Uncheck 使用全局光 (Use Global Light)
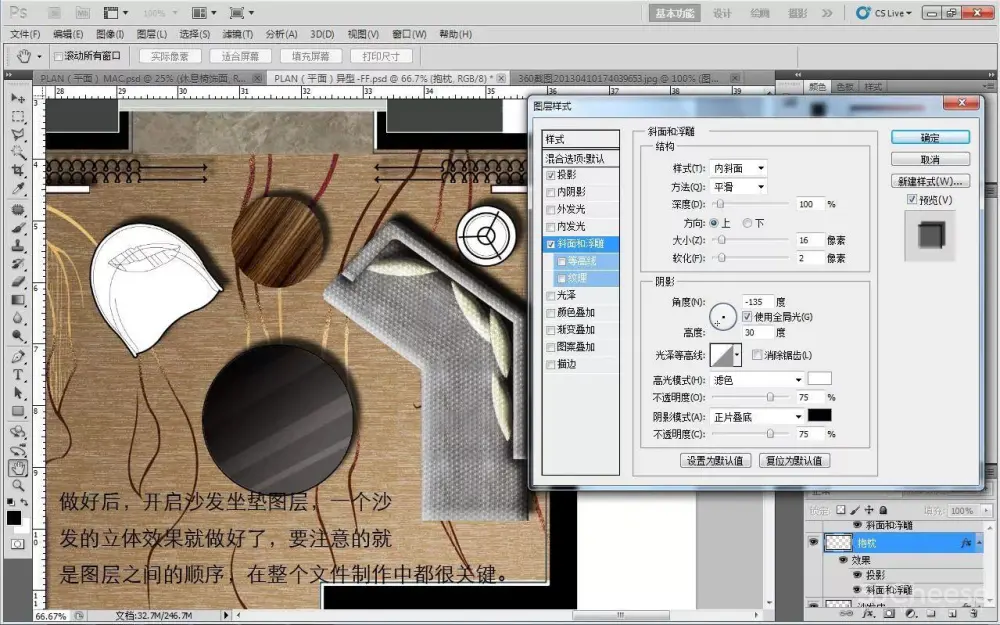Viewport: 1000px width, 625px height. (747, 316)
